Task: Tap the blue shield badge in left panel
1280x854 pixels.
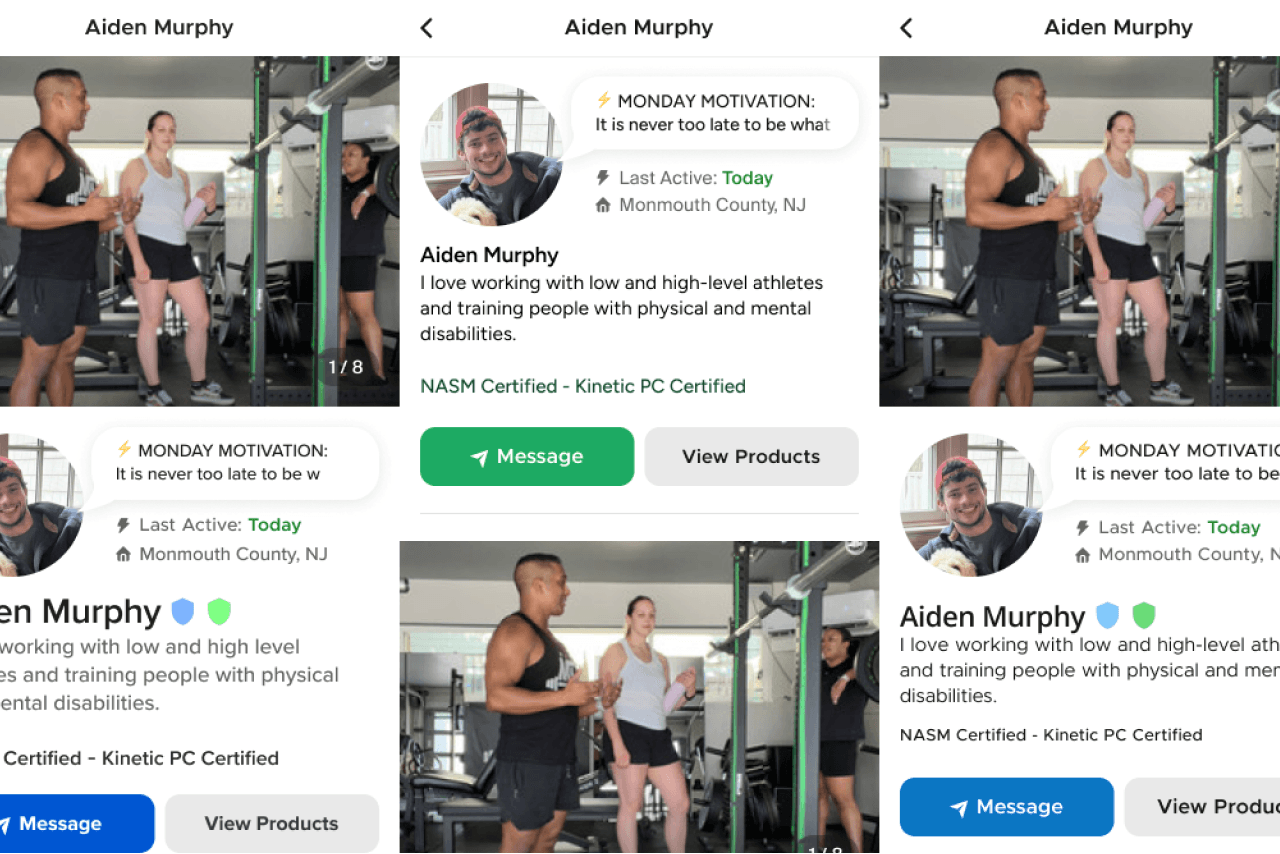Action: 183,611
